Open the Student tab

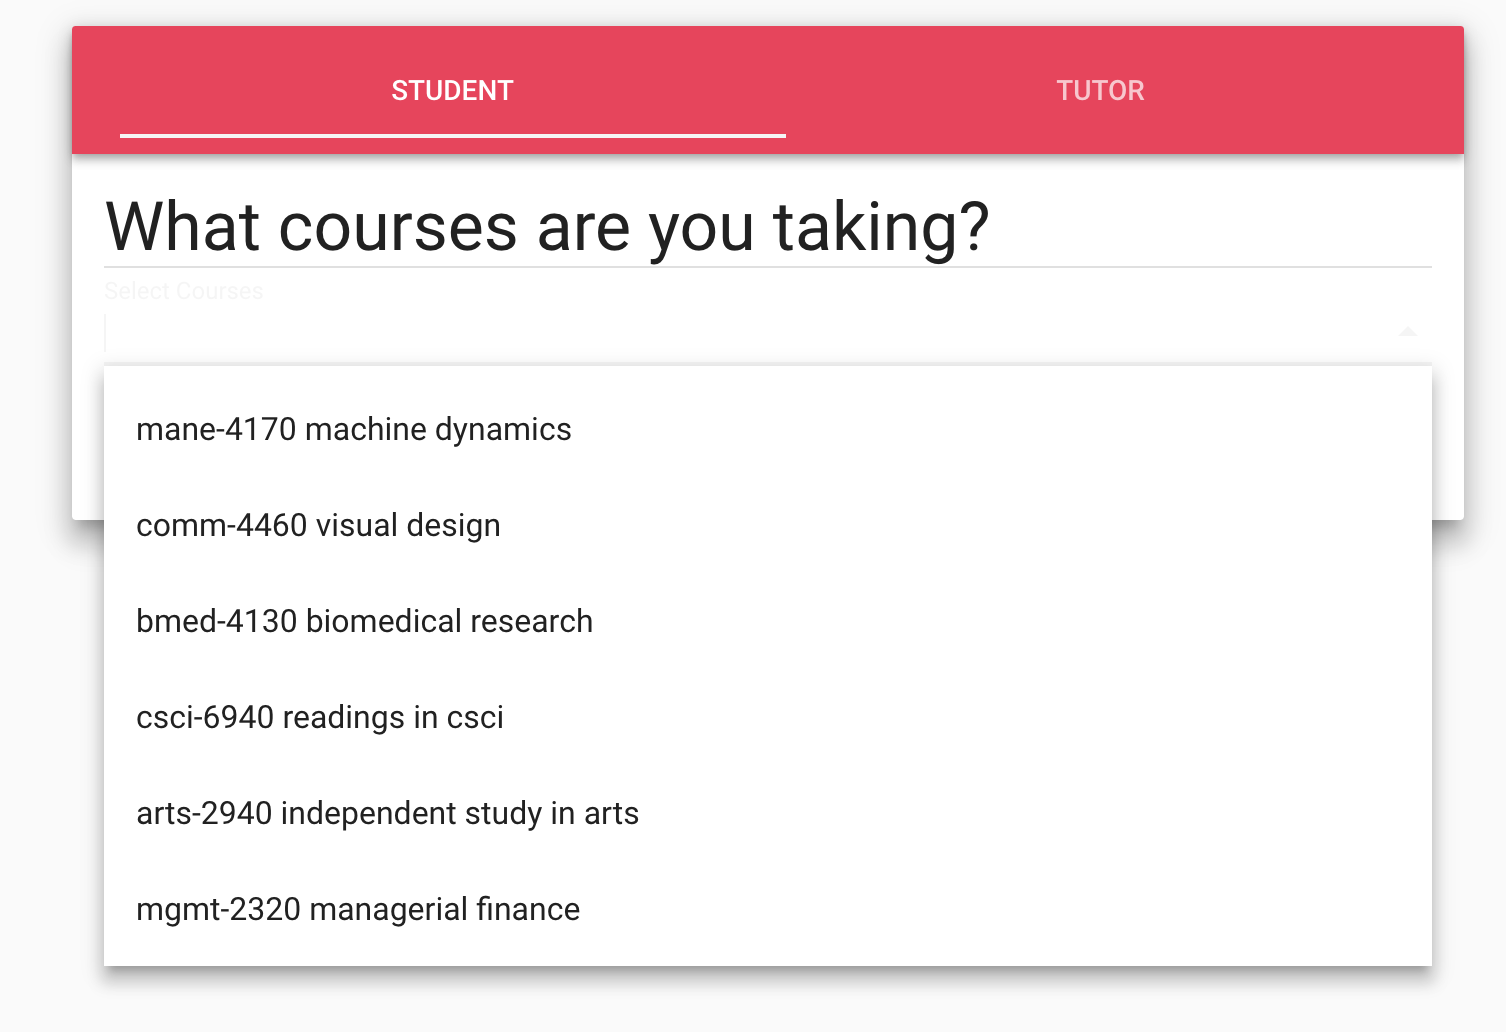coord(452,90)
